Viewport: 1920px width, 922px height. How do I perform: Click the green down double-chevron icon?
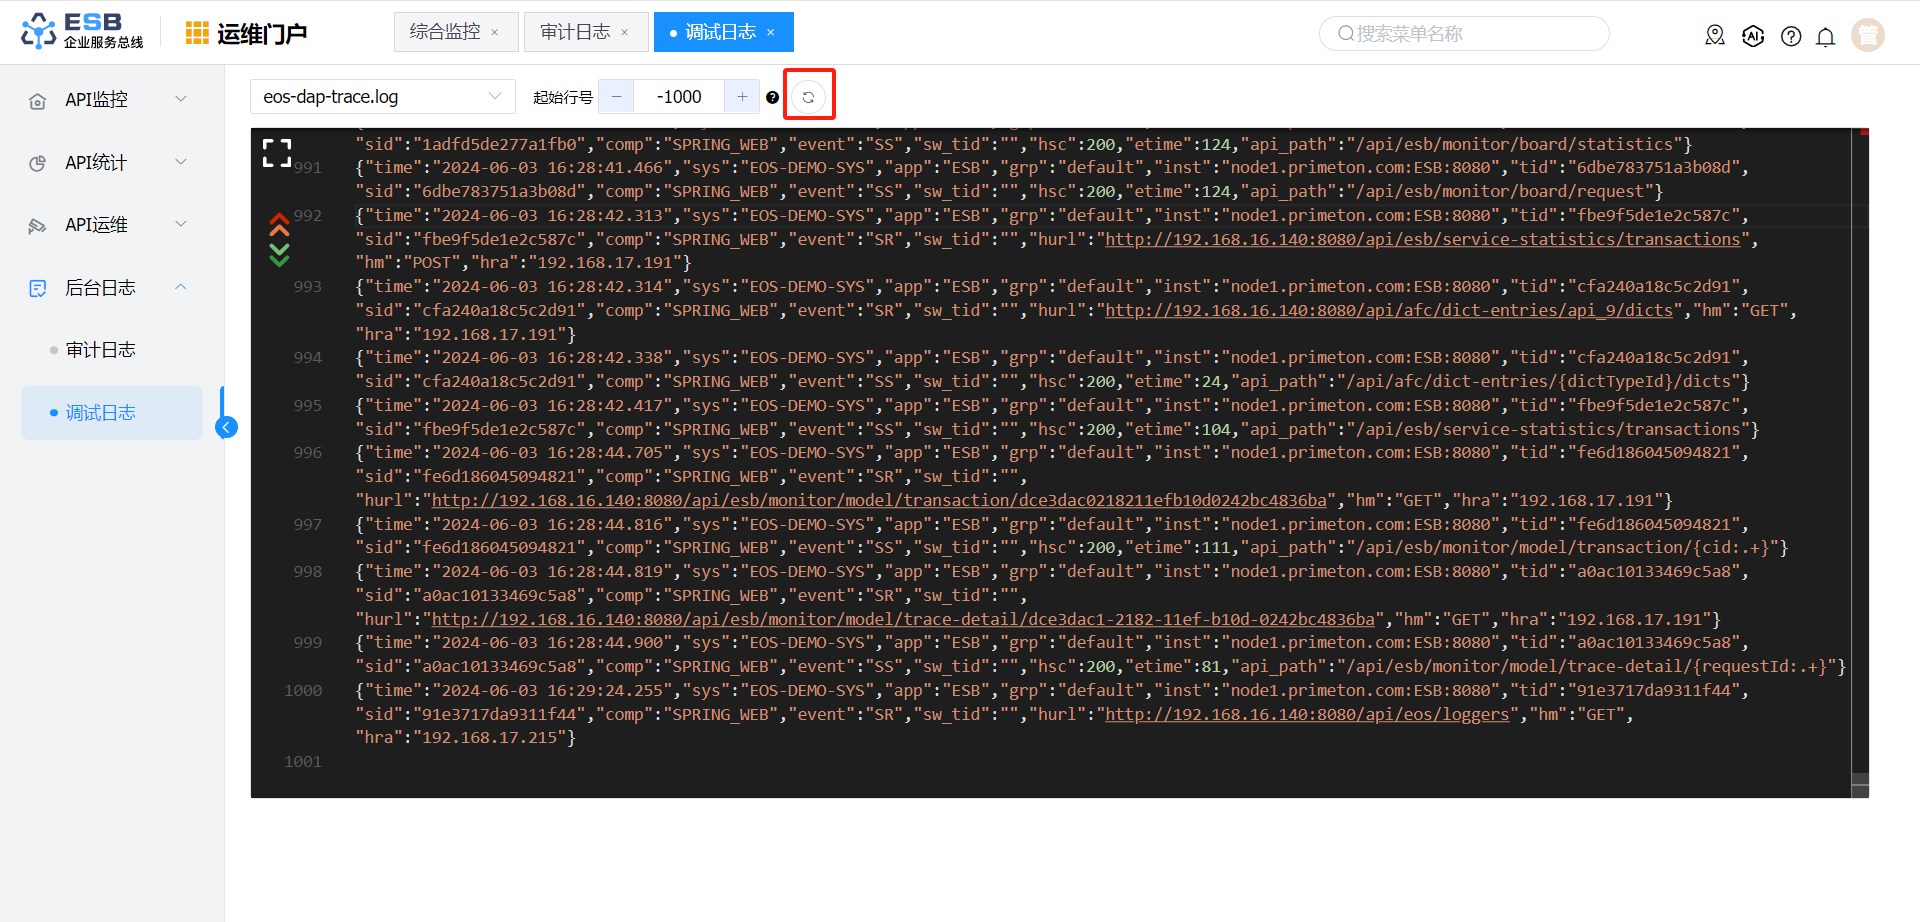(x=279, y=255)
